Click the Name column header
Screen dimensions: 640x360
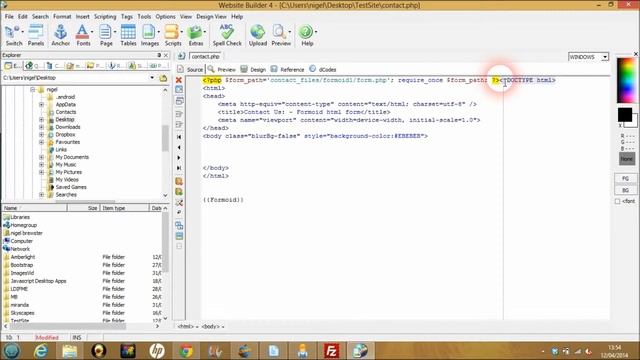[34, 208]
